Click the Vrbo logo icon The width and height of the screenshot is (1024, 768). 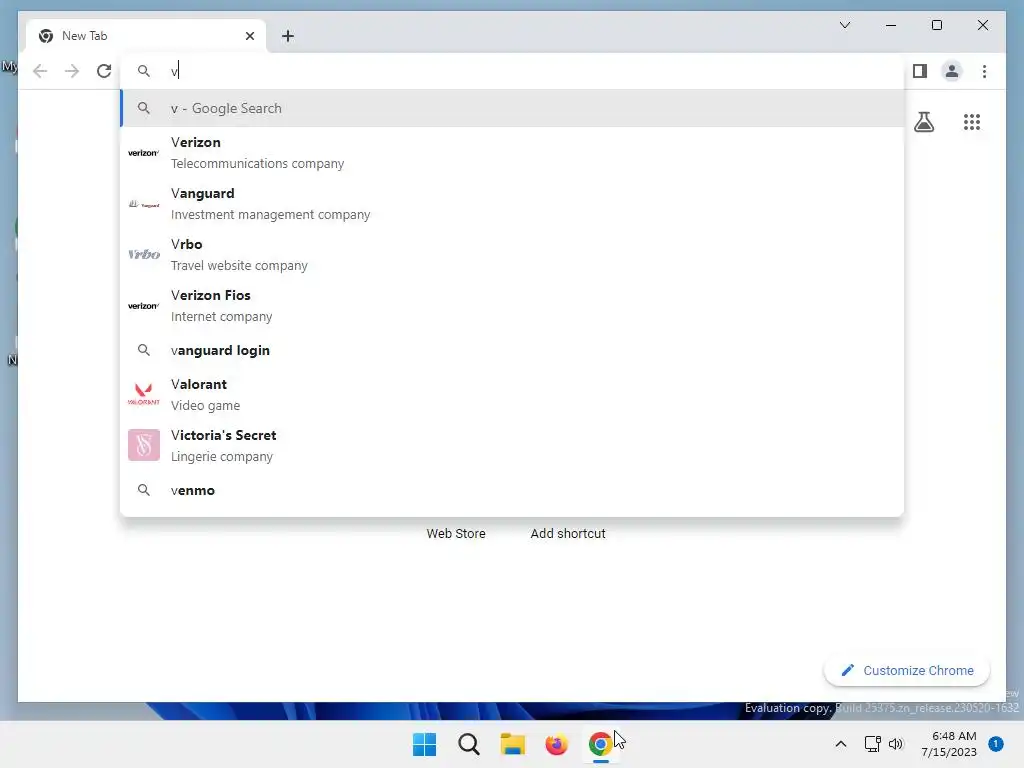(144, 254)
